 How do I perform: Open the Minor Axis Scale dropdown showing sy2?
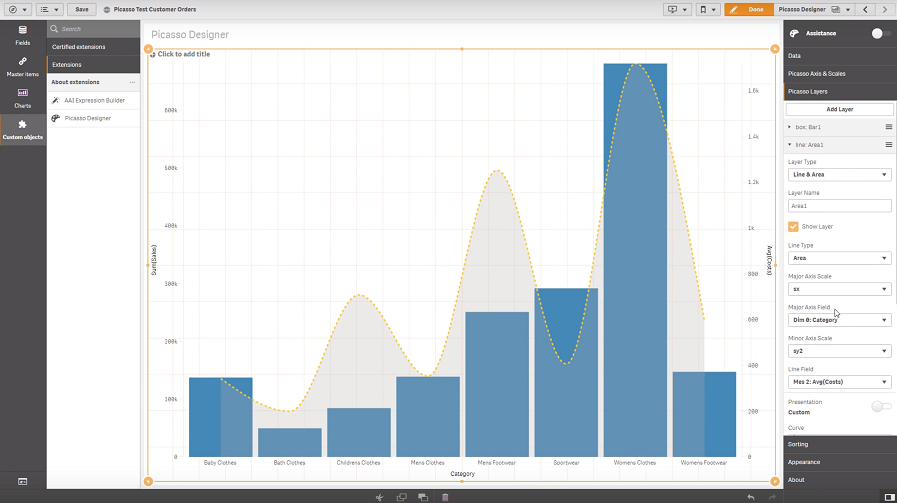click(839, 351)
